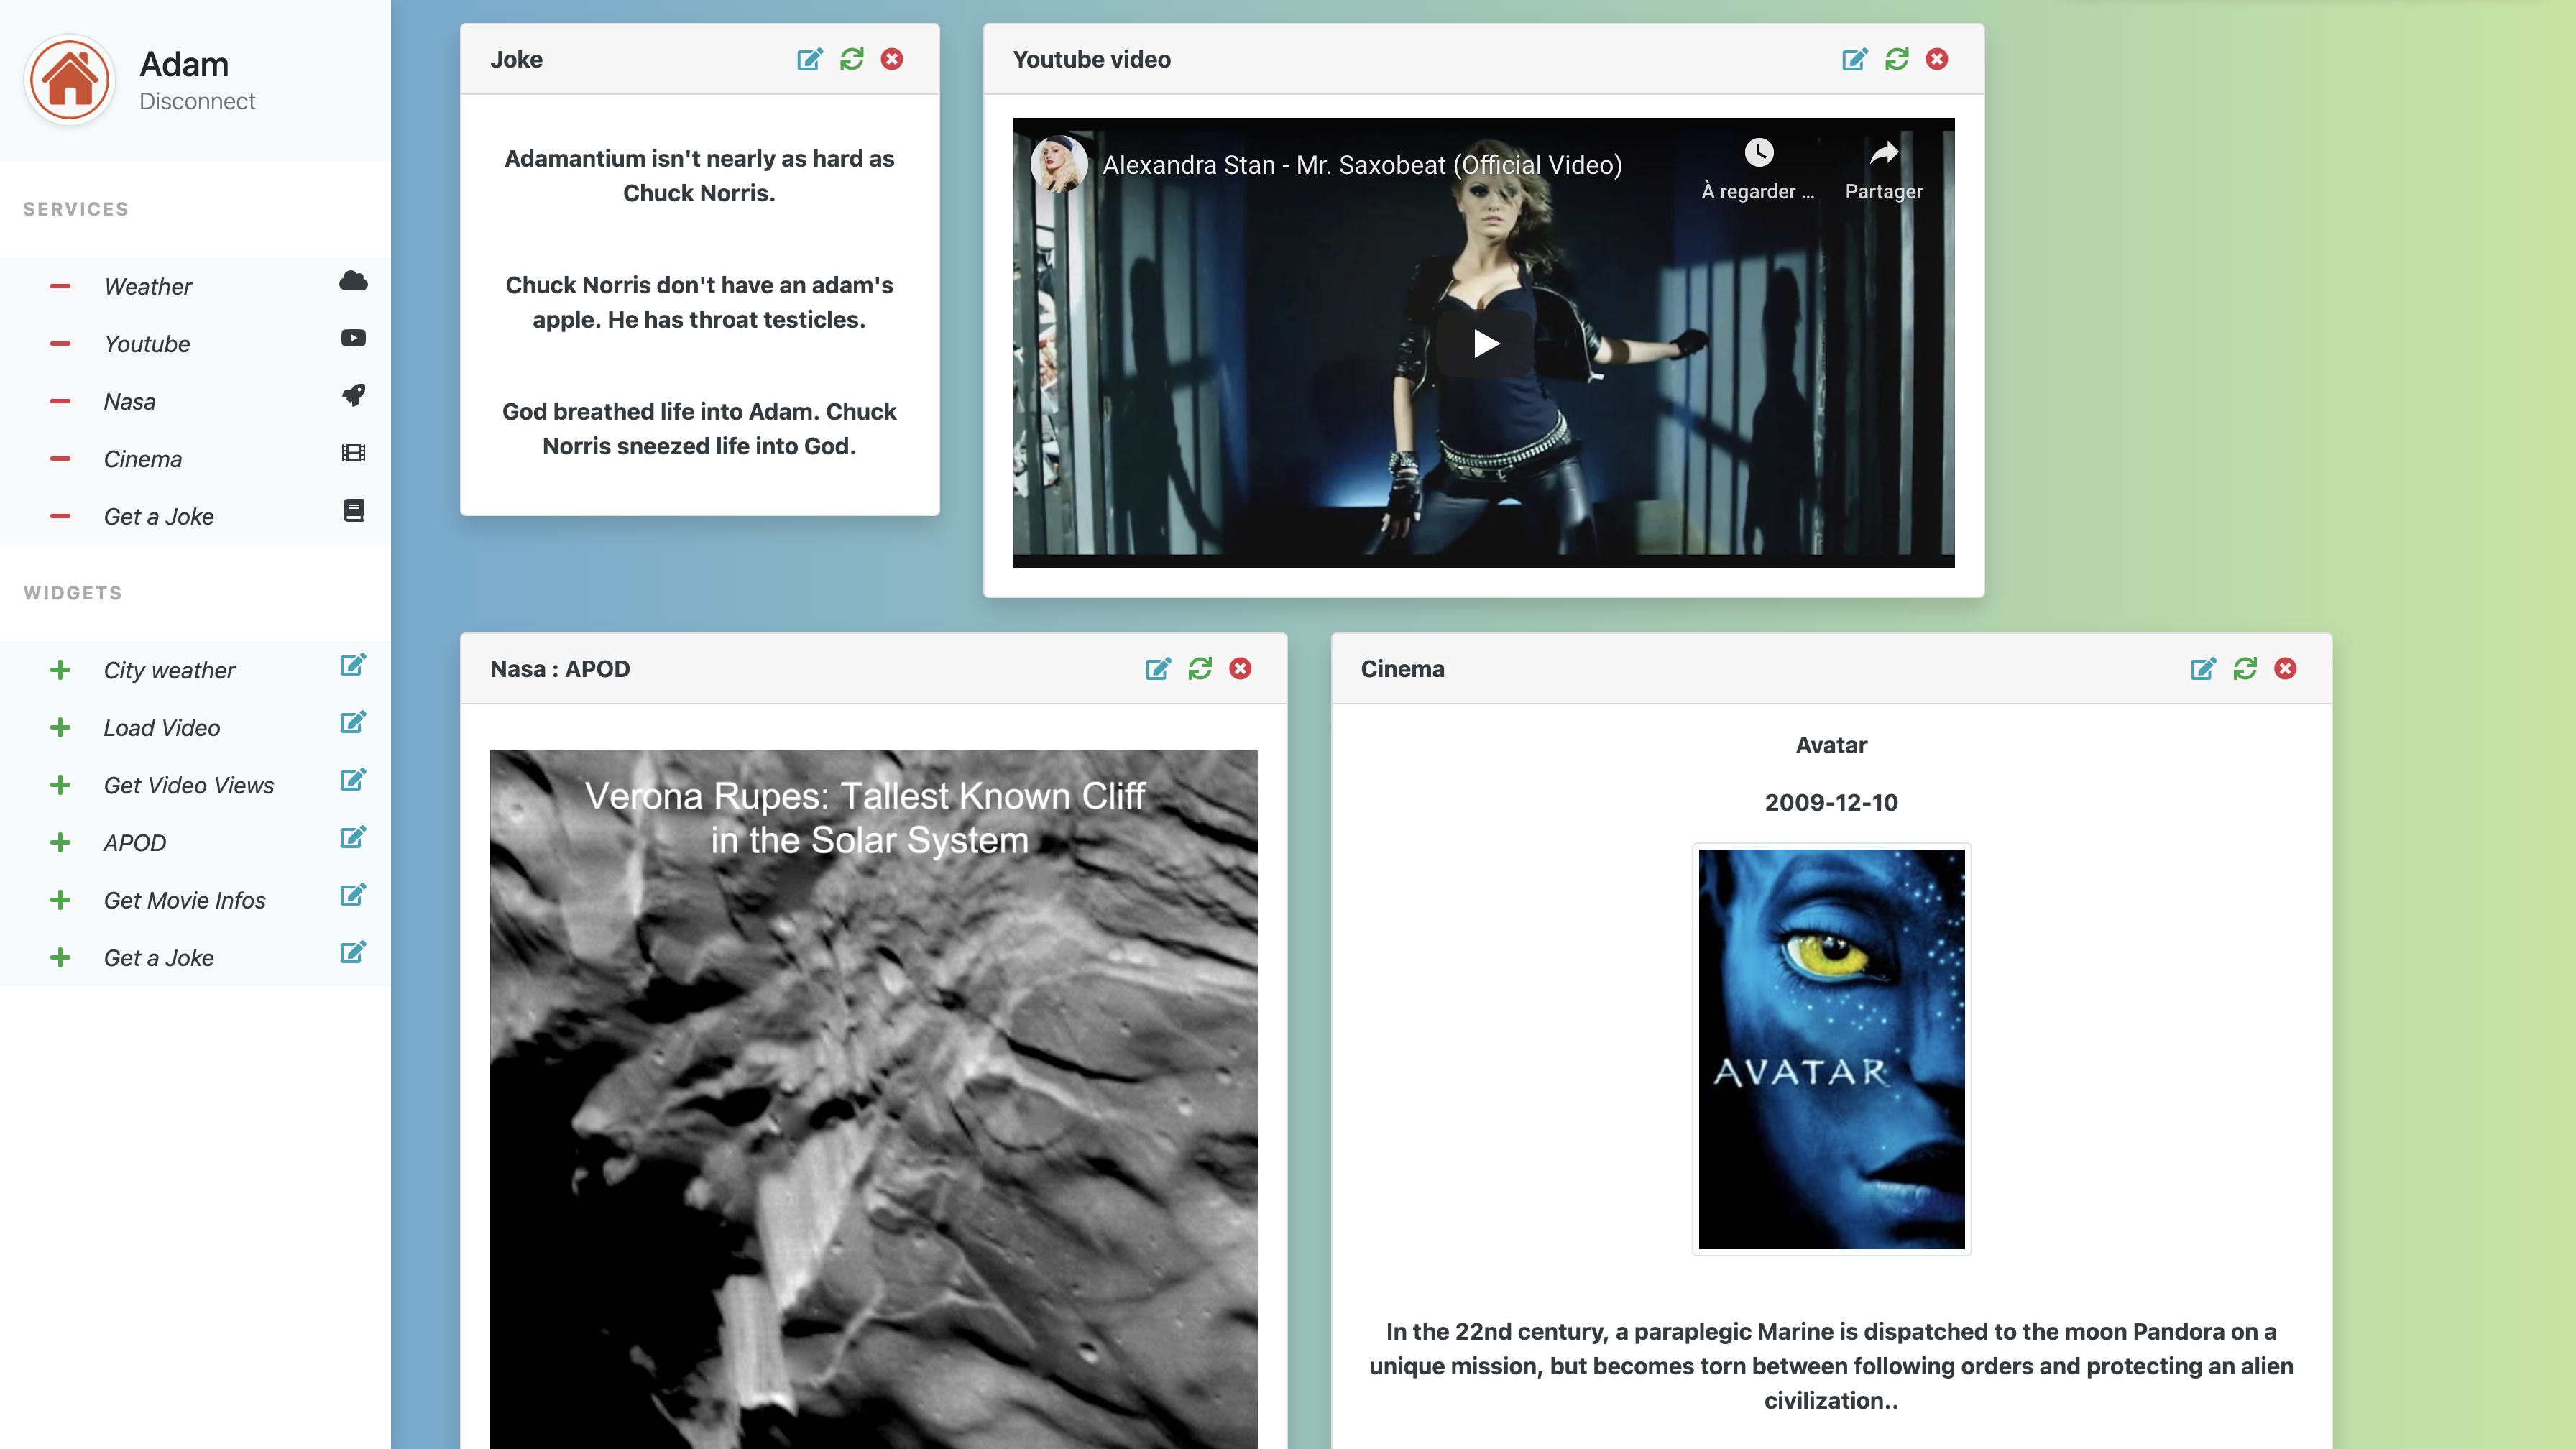This screenshot has width=2576, height=1449.
Task: Select the APOD widget label
Action: 135,842
